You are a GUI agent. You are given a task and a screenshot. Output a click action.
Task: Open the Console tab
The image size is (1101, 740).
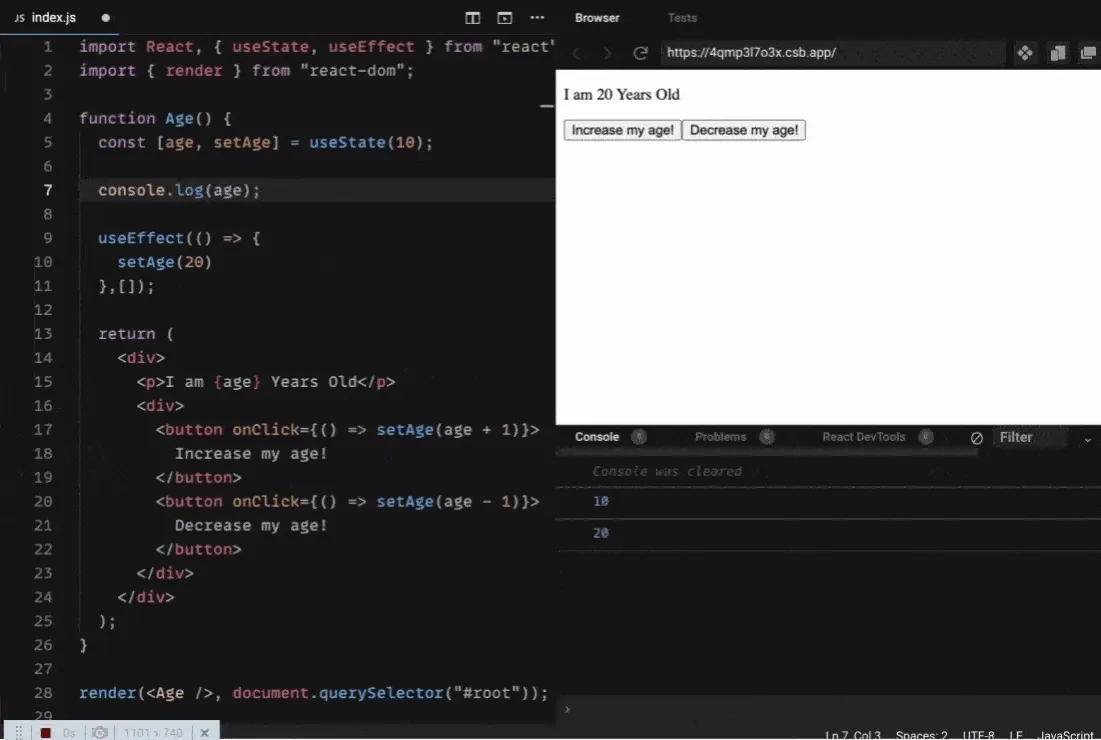597,437
